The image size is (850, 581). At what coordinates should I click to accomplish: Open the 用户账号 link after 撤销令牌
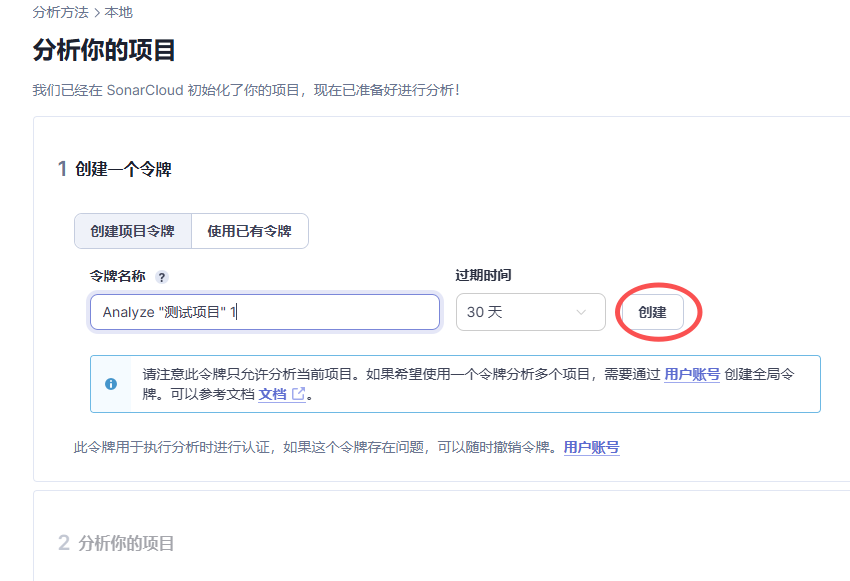[591, 447]
